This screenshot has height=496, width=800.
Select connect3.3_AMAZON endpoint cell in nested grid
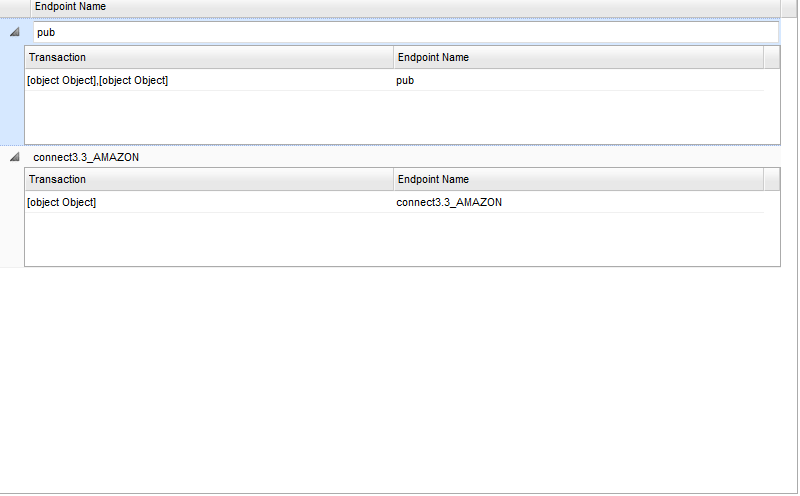point(449,202)
